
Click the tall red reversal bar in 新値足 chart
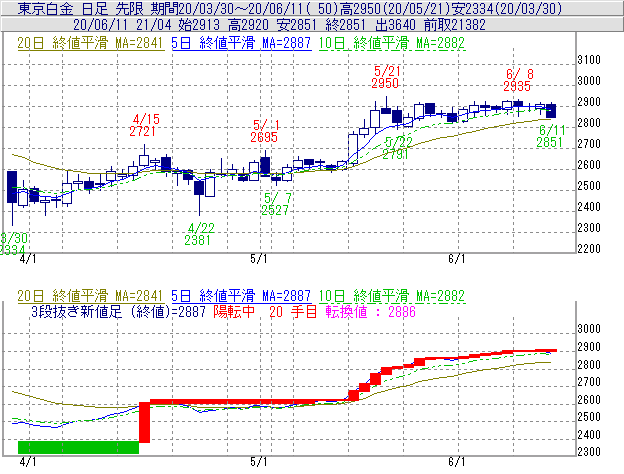pos(144,422)
